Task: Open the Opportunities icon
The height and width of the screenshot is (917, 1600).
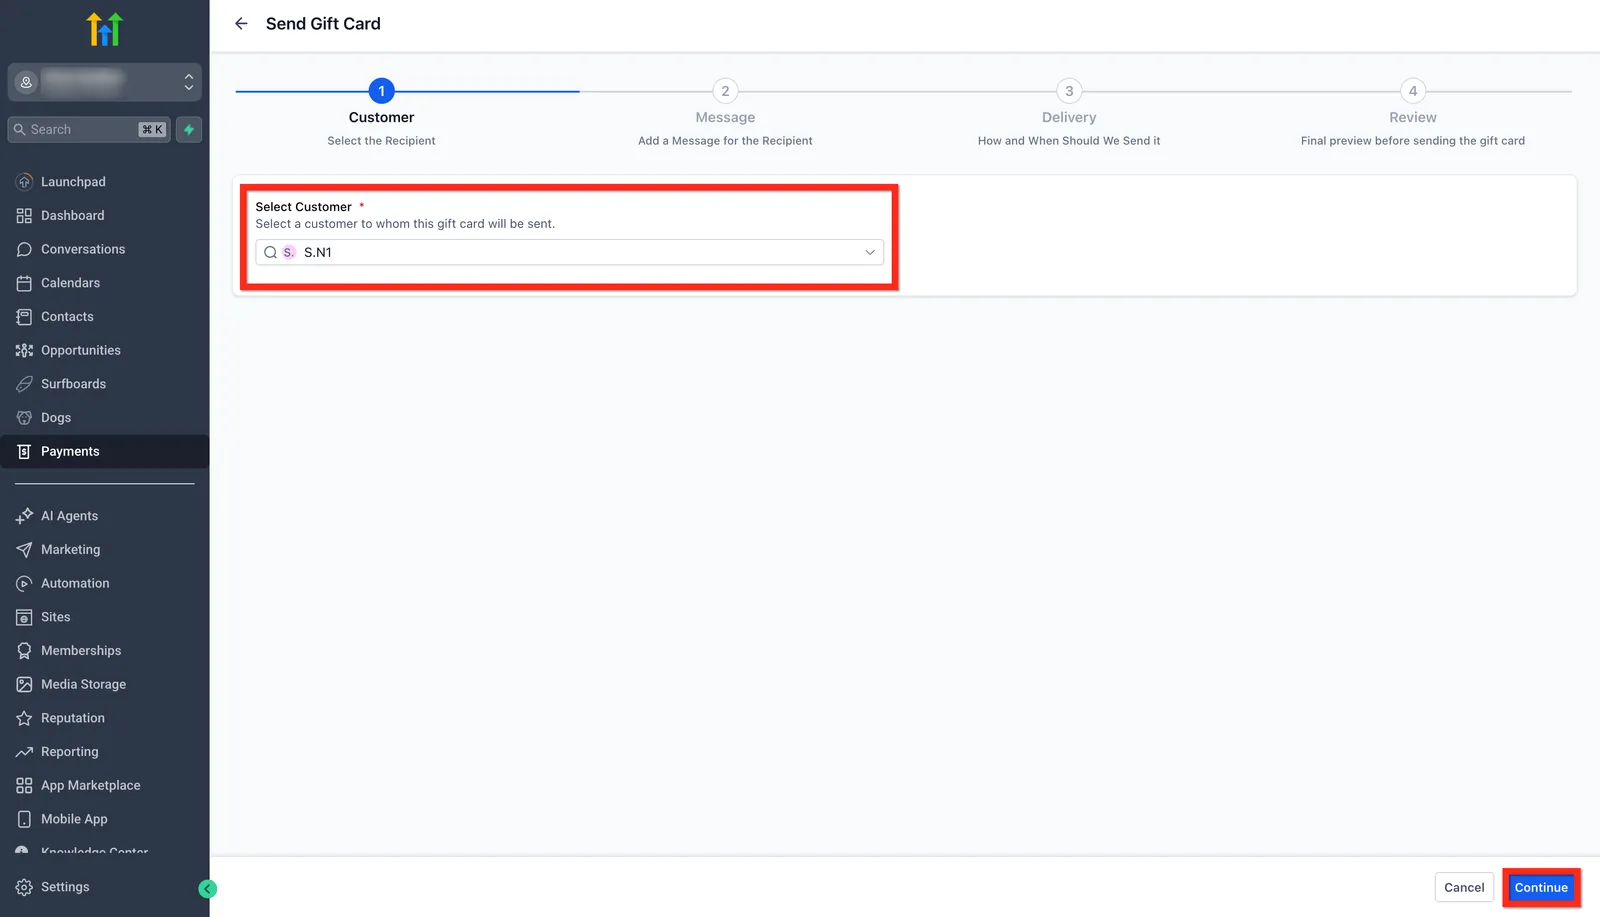Action: tap(24, 350)
